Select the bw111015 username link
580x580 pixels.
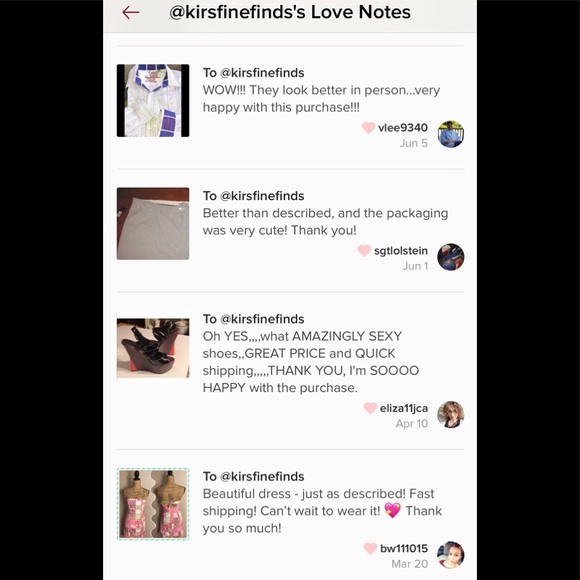click(x=404, y=548)
